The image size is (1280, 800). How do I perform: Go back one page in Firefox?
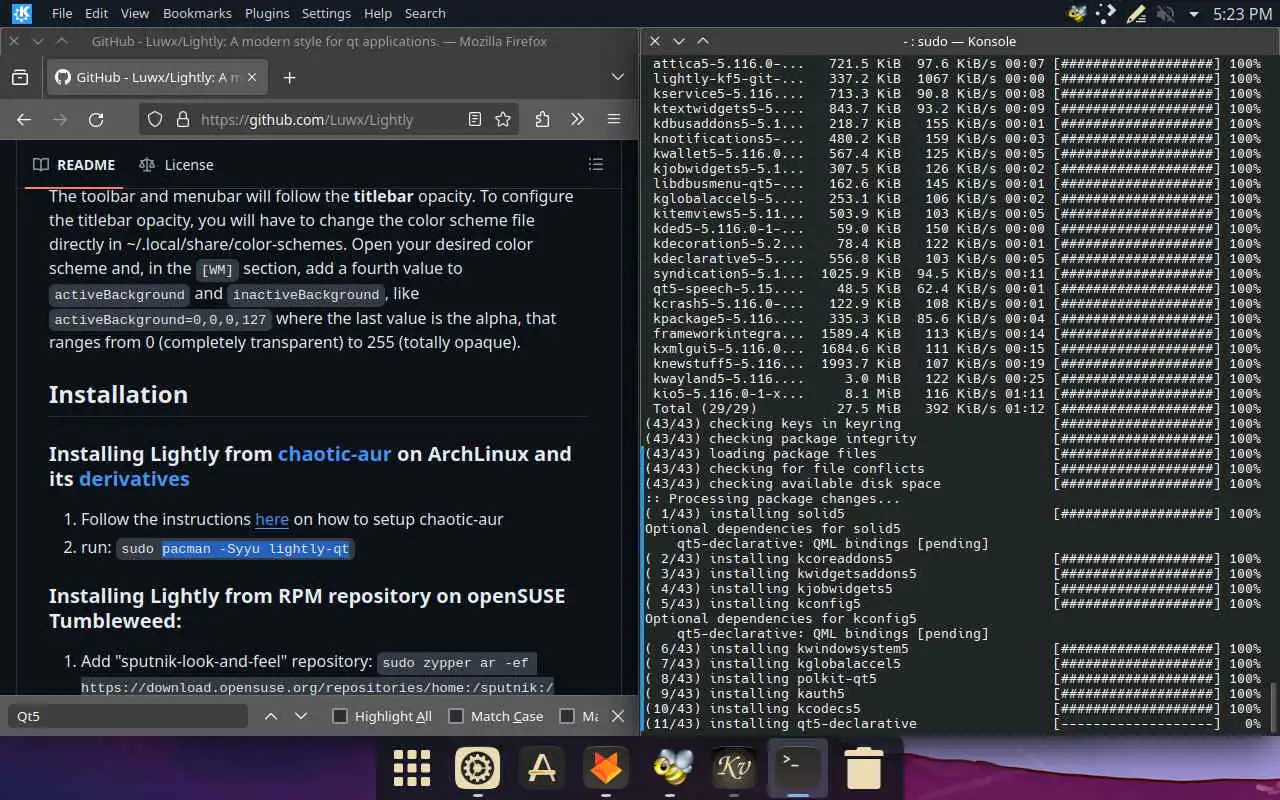coord(24,119)
